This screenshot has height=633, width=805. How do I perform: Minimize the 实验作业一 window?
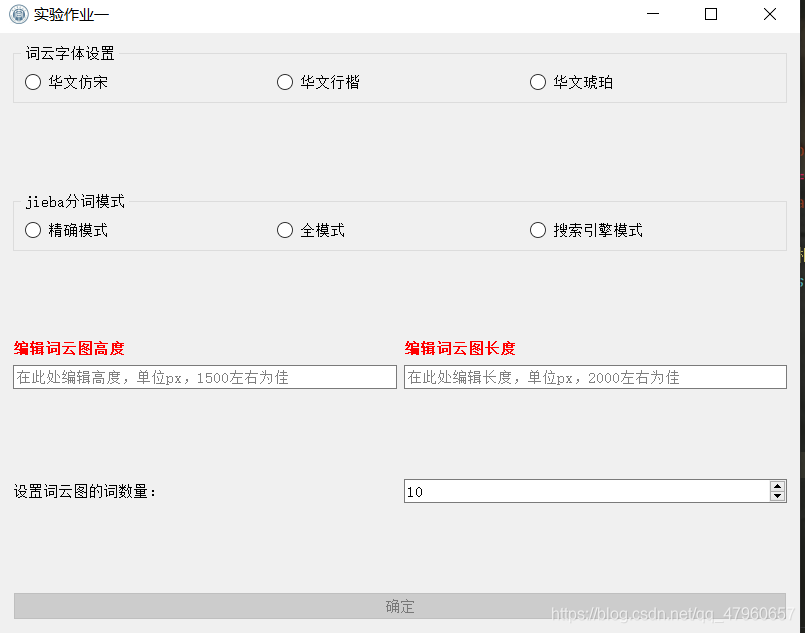(653, 14)
